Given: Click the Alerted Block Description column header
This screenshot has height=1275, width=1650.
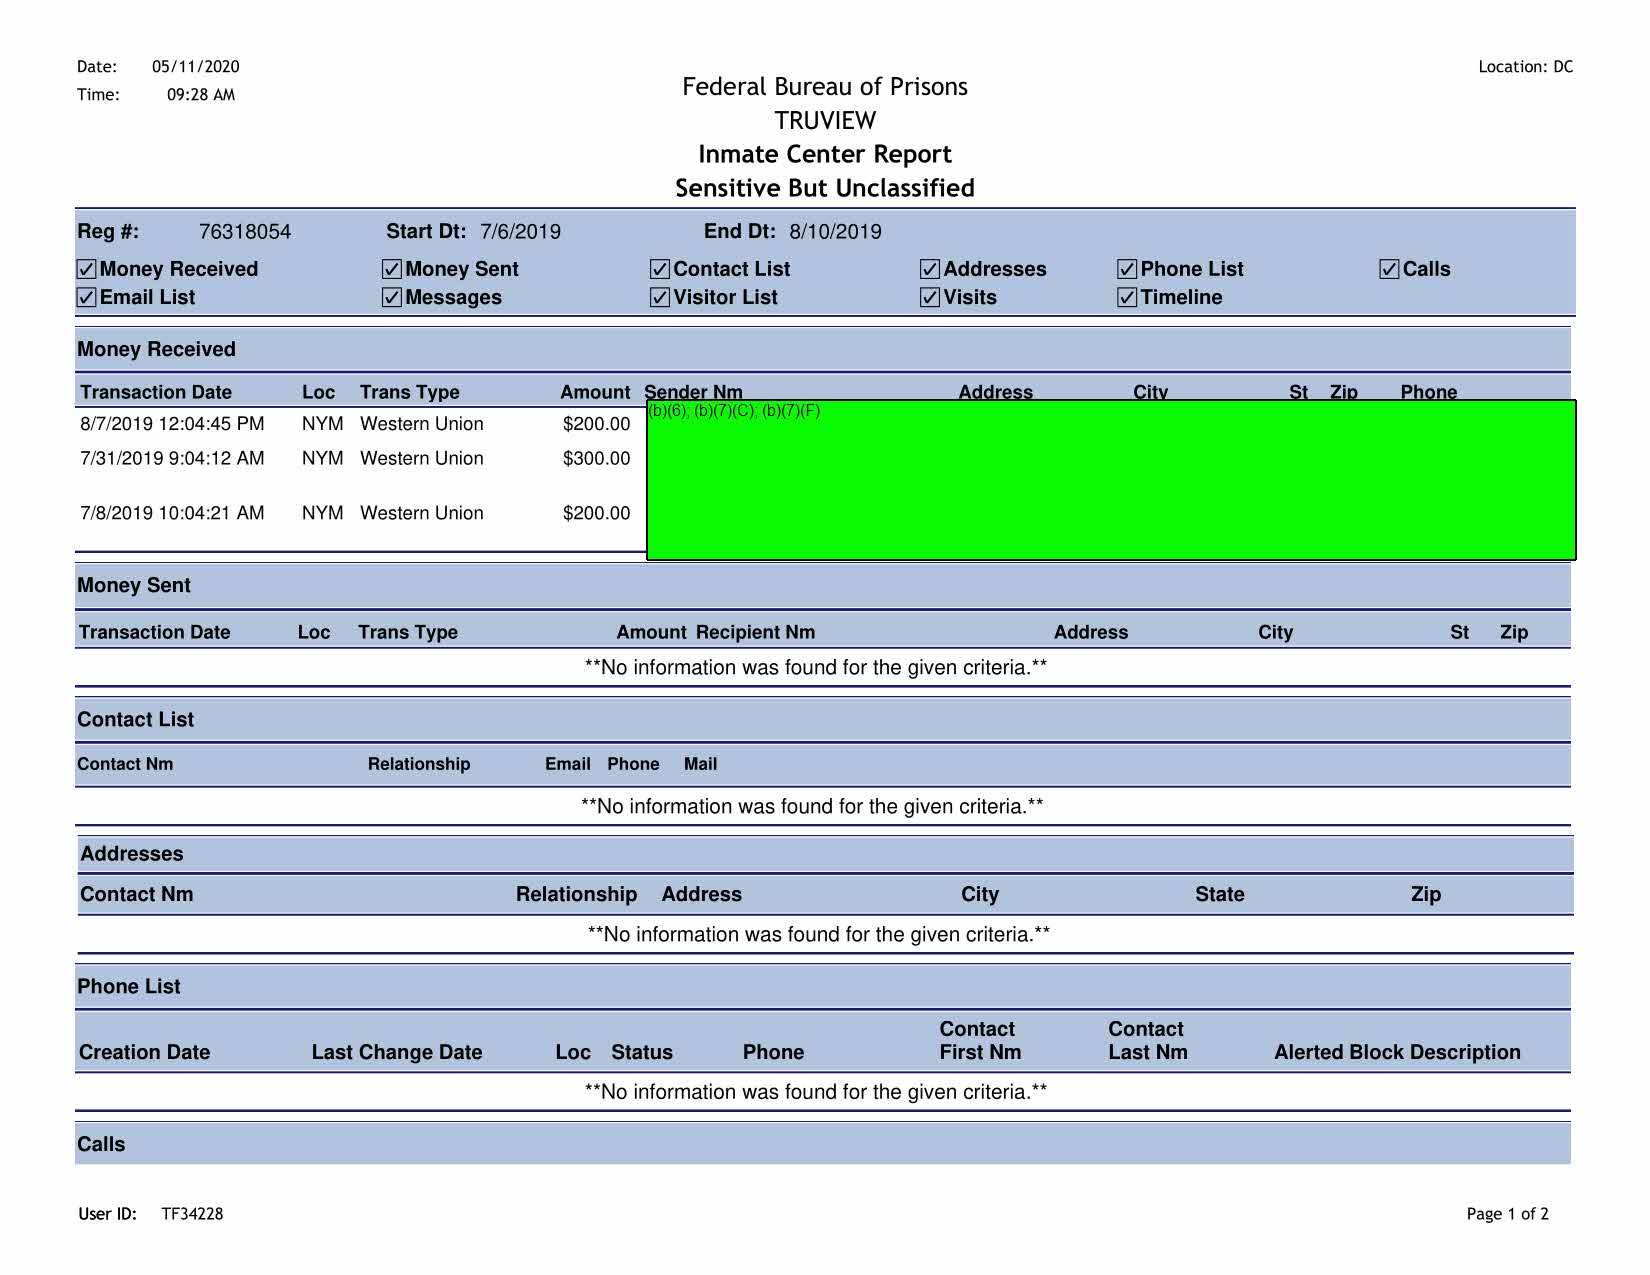Looking at the screenshot, I should (x=1397, y=1052).
